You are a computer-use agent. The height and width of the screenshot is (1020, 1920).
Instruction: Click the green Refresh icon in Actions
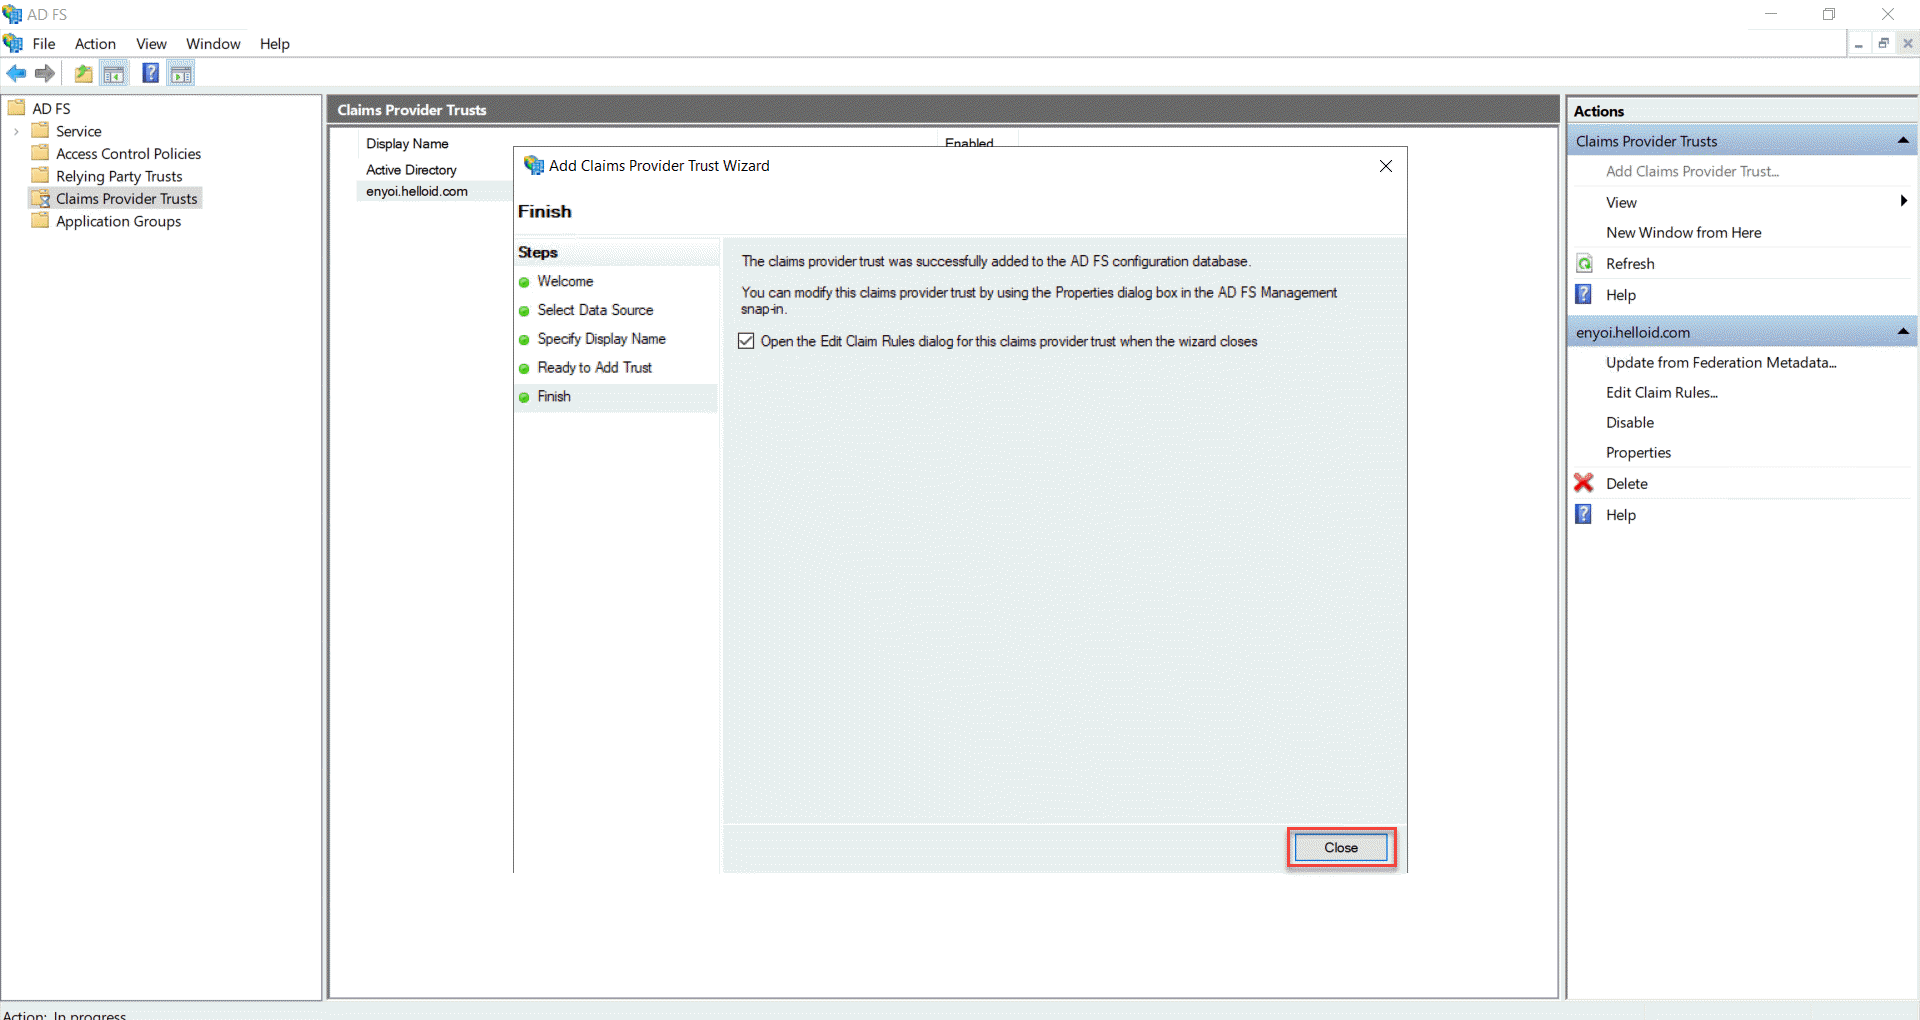point(1584,264)
